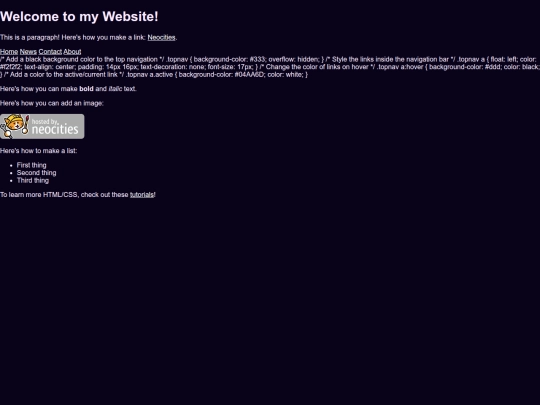This screenshot has height=405, width=540.
Task: Follow the tutorials link
Action: pos(142,195)
